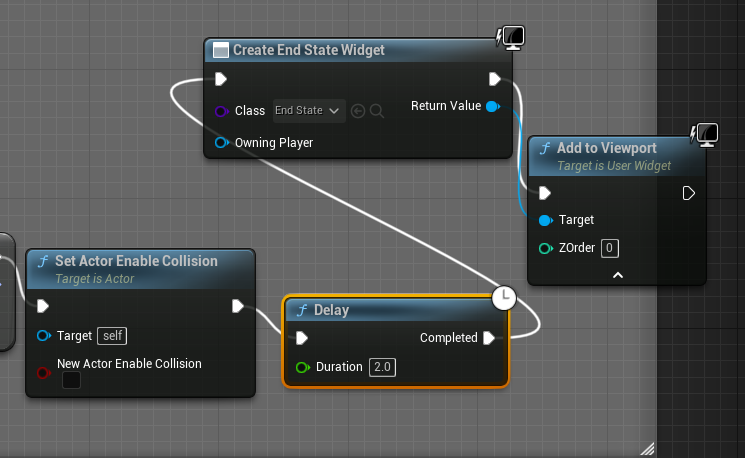
Task: Select the Add to Viewport node title
Action: [607, 148]
